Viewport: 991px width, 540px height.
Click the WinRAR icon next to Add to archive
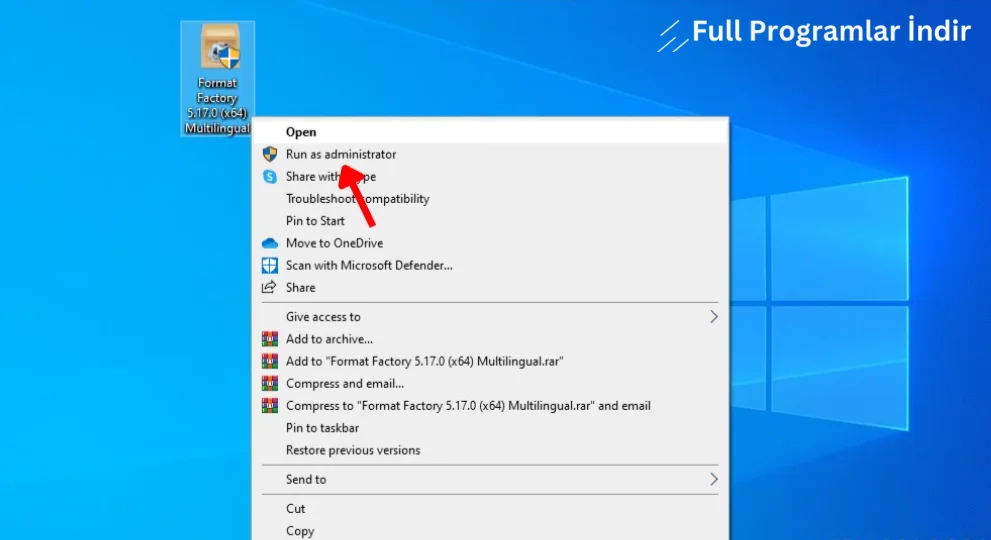[270, 339]
